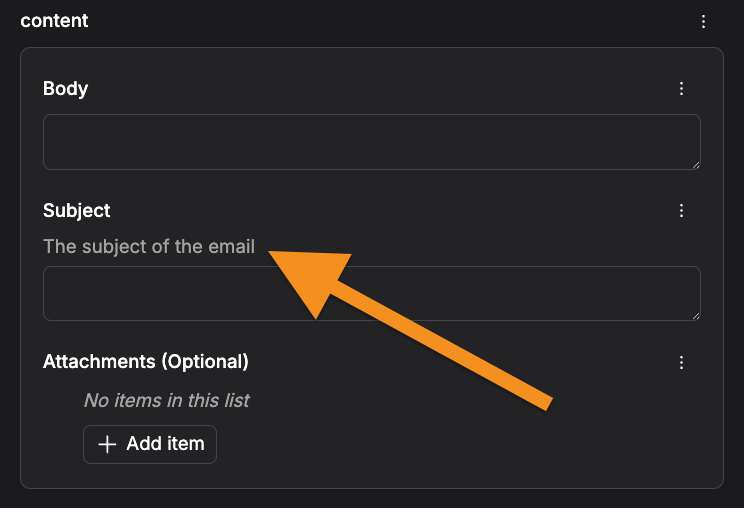Image resolution: width=744 pixels, height=508 pixels.
Task: Focus the Body text area
Action: coord(372,142)
